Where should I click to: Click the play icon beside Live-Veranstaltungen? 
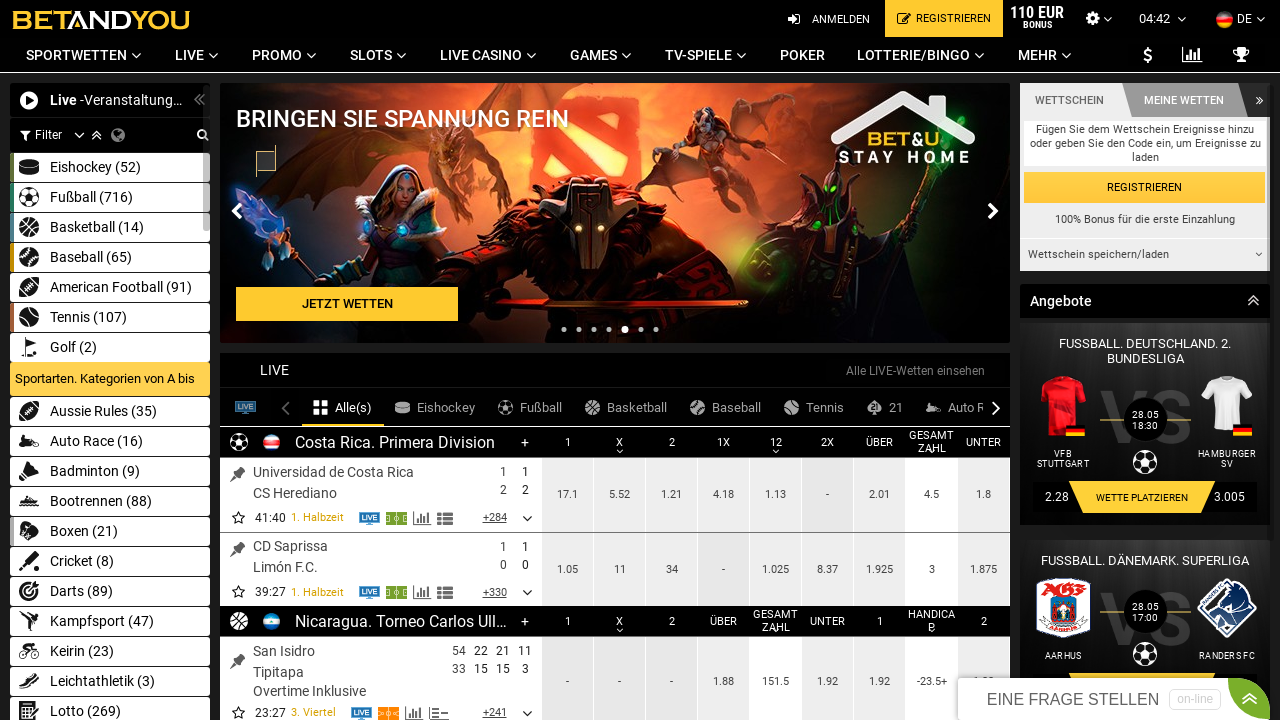click(x=29, y=100)
